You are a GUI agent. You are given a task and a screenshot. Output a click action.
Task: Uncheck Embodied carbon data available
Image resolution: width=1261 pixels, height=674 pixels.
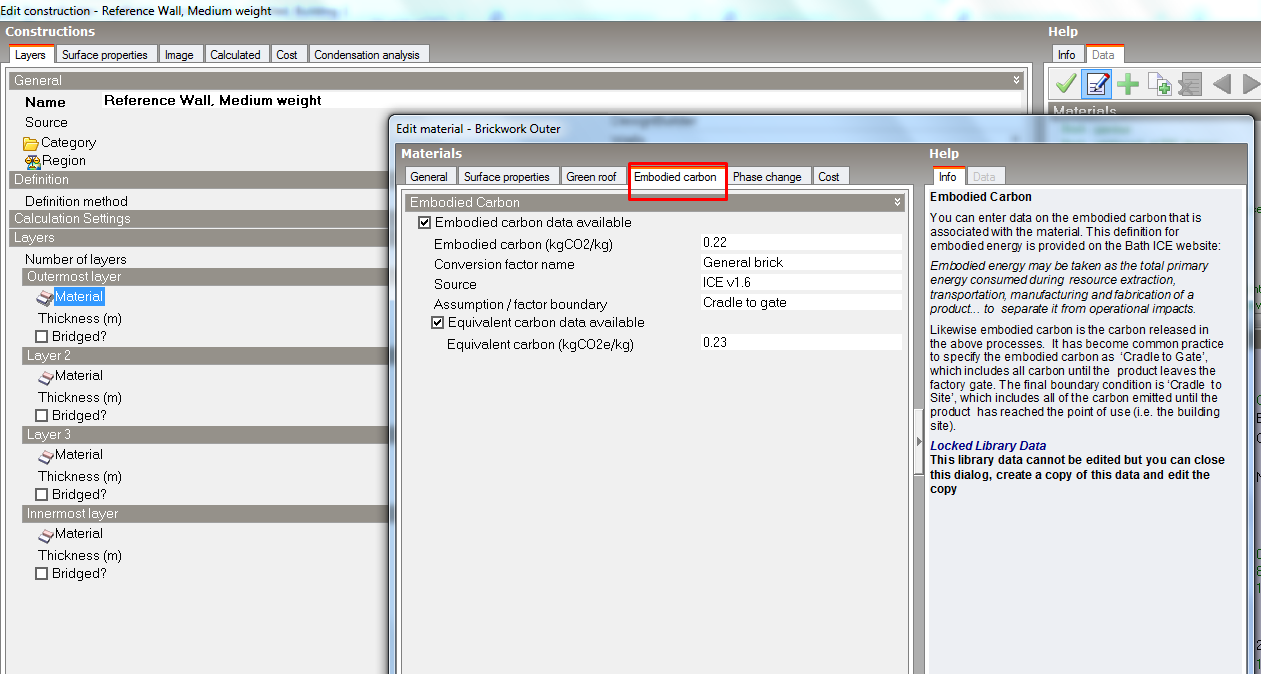(x=424, y=223)
